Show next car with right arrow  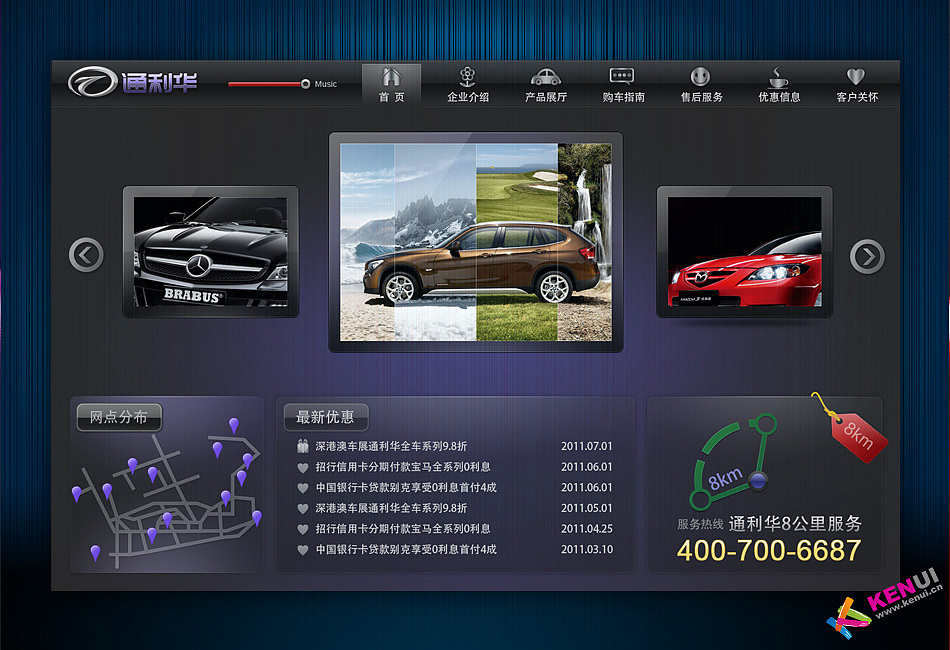[867, 257]
